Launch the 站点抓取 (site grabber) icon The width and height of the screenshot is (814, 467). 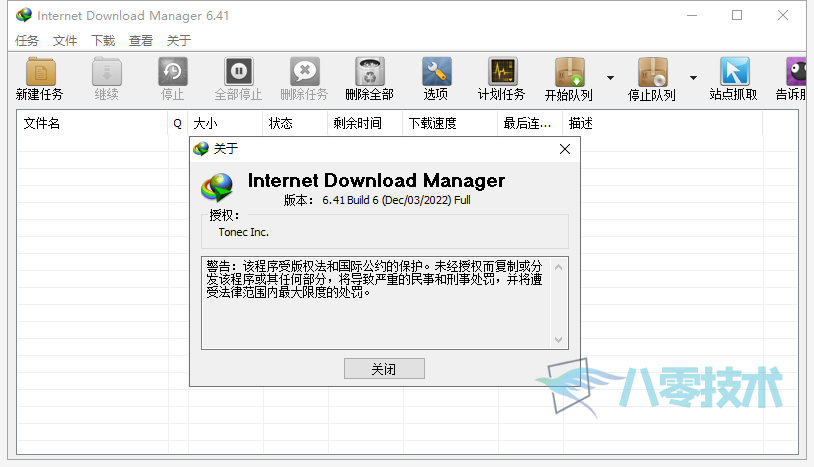[734, 72]
